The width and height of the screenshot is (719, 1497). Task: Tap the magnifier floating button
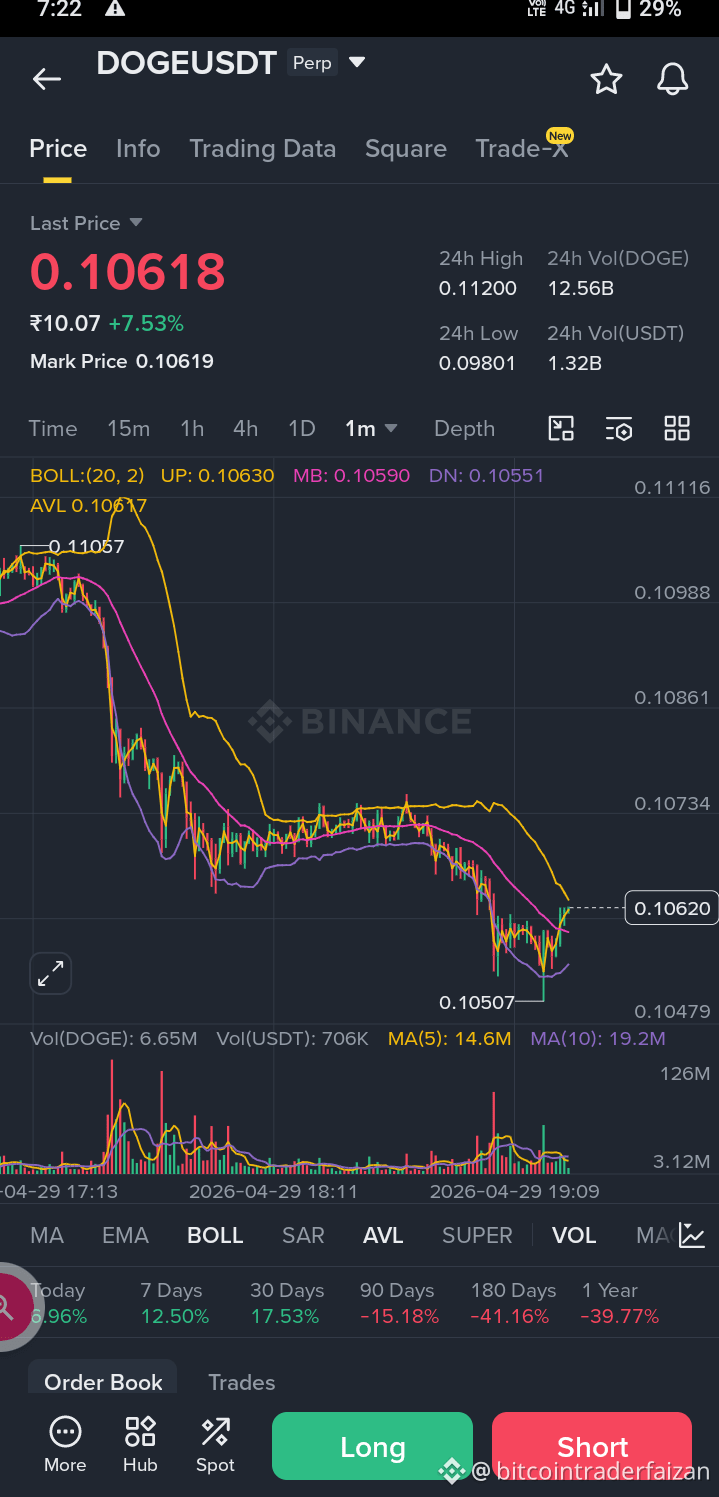(8, 1306)
